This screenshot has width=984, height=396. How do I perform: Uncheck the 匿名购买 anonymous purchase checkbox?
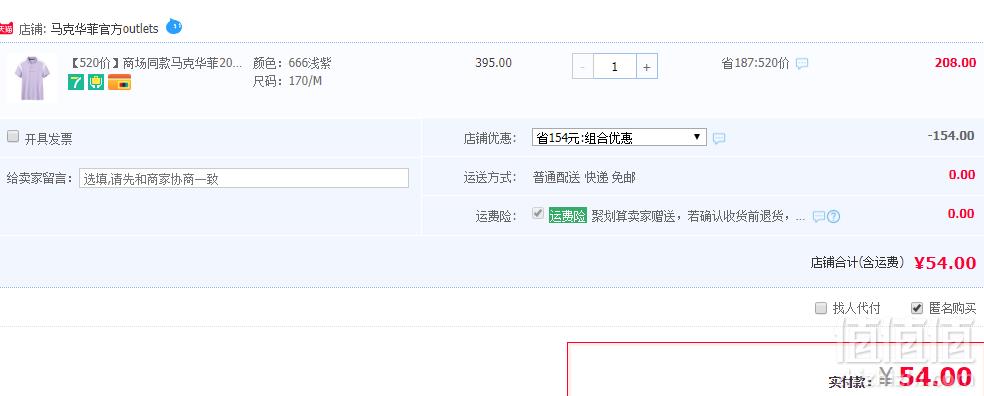click(917, 308)
